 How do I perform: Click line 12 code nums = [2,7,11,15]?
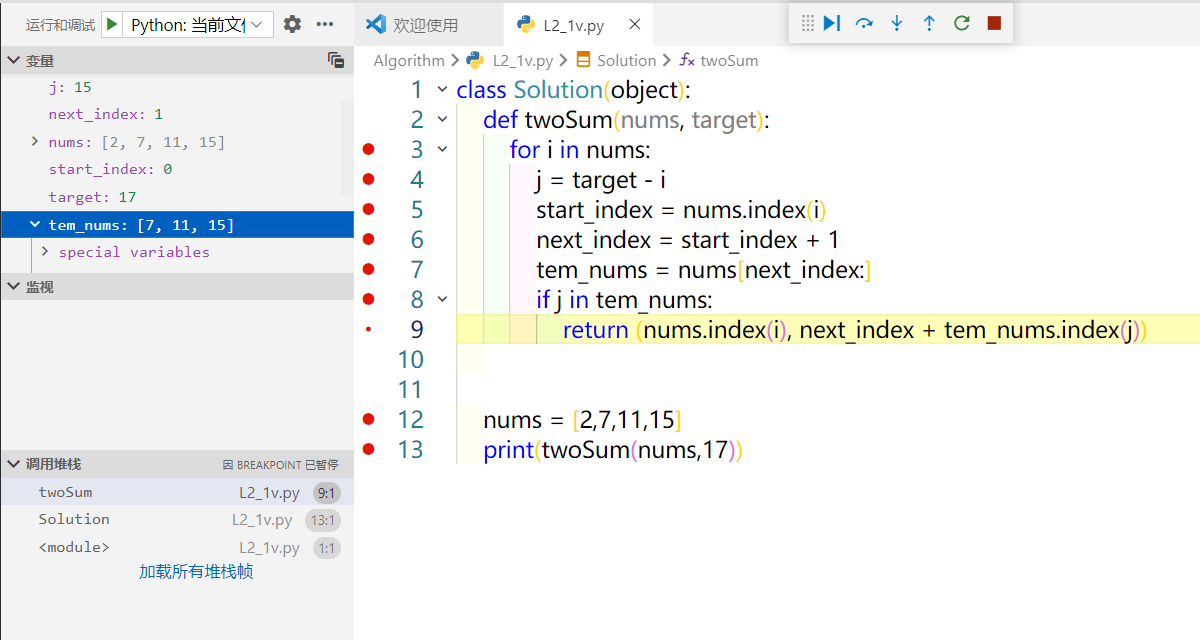[x=582, y=419]
